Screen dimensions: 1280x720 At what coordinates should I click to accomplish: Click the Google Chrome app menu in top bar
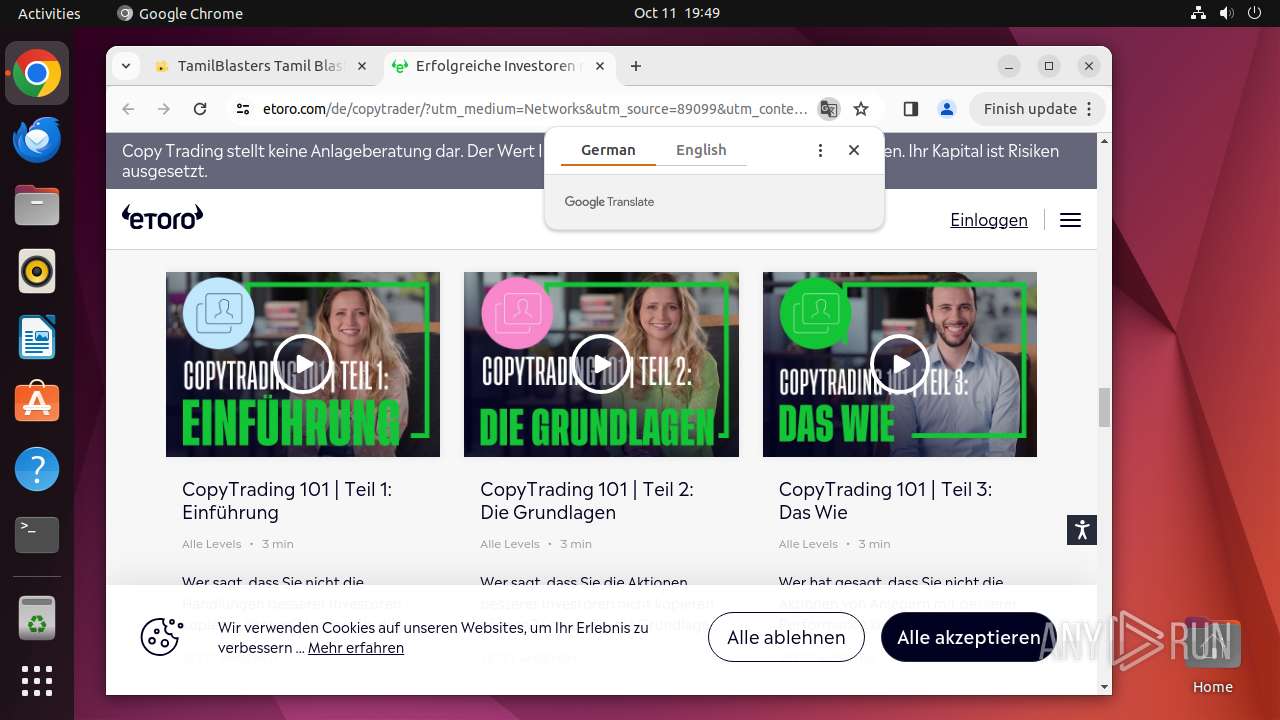tap(180, 13)
